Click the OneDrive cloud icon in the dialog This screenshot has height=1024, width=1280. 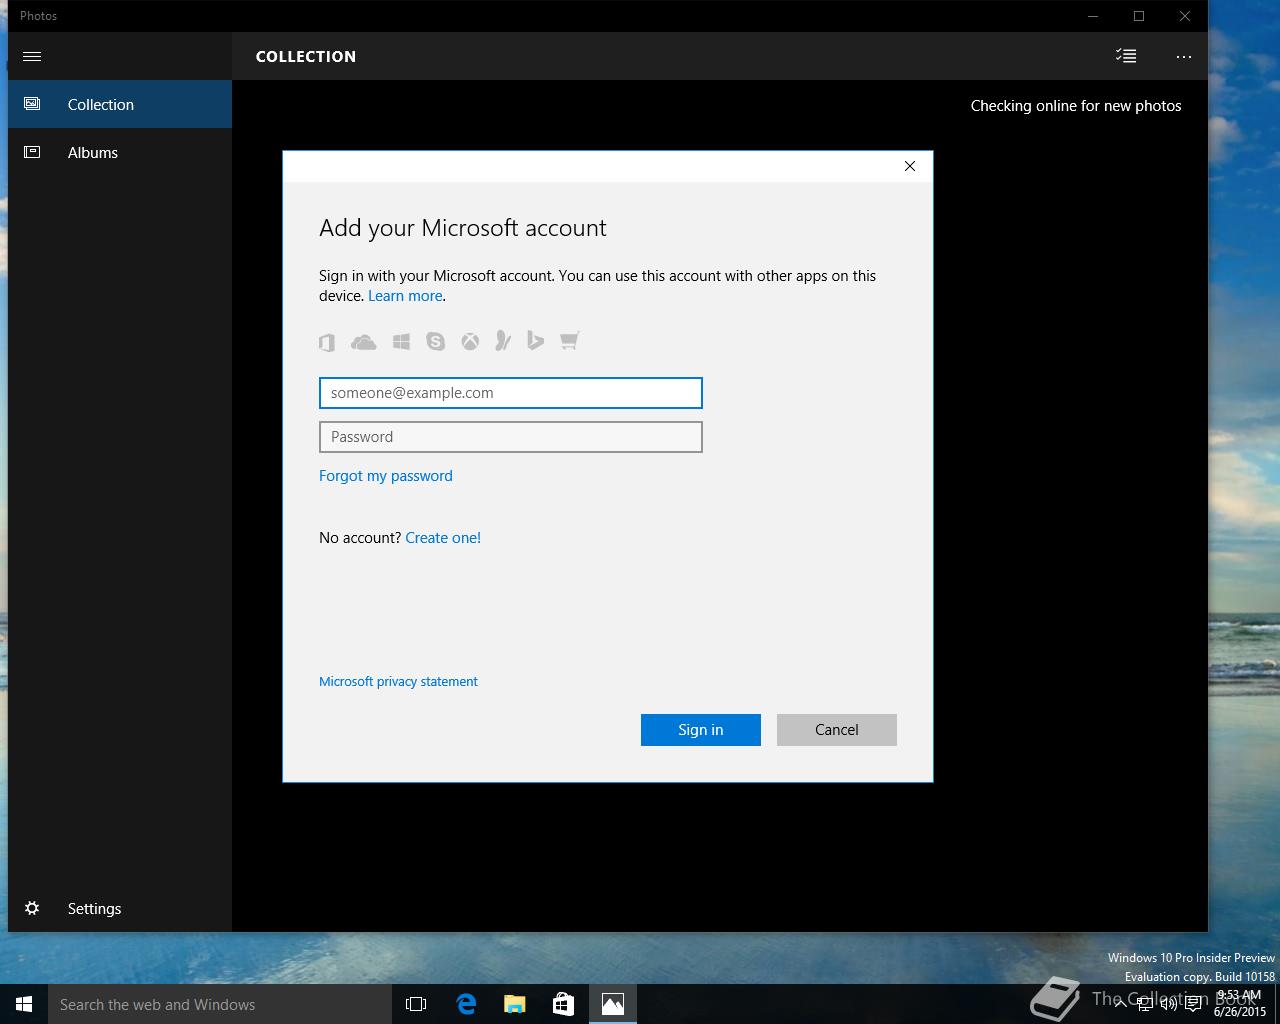(364, 342)
